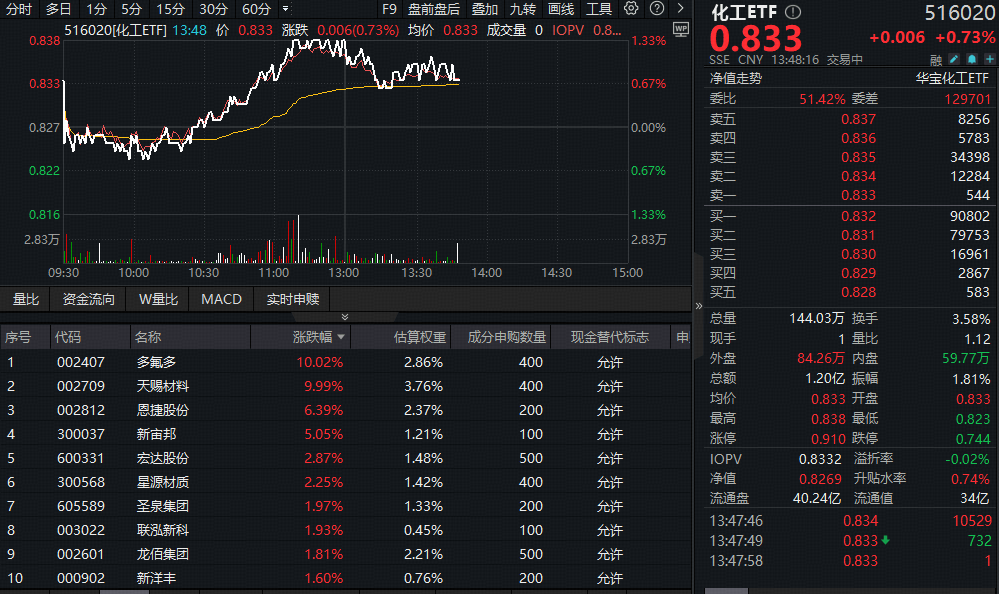Open the 工具 tools menu
Viewport: 999px width, 594px height.
click(599, 9)
